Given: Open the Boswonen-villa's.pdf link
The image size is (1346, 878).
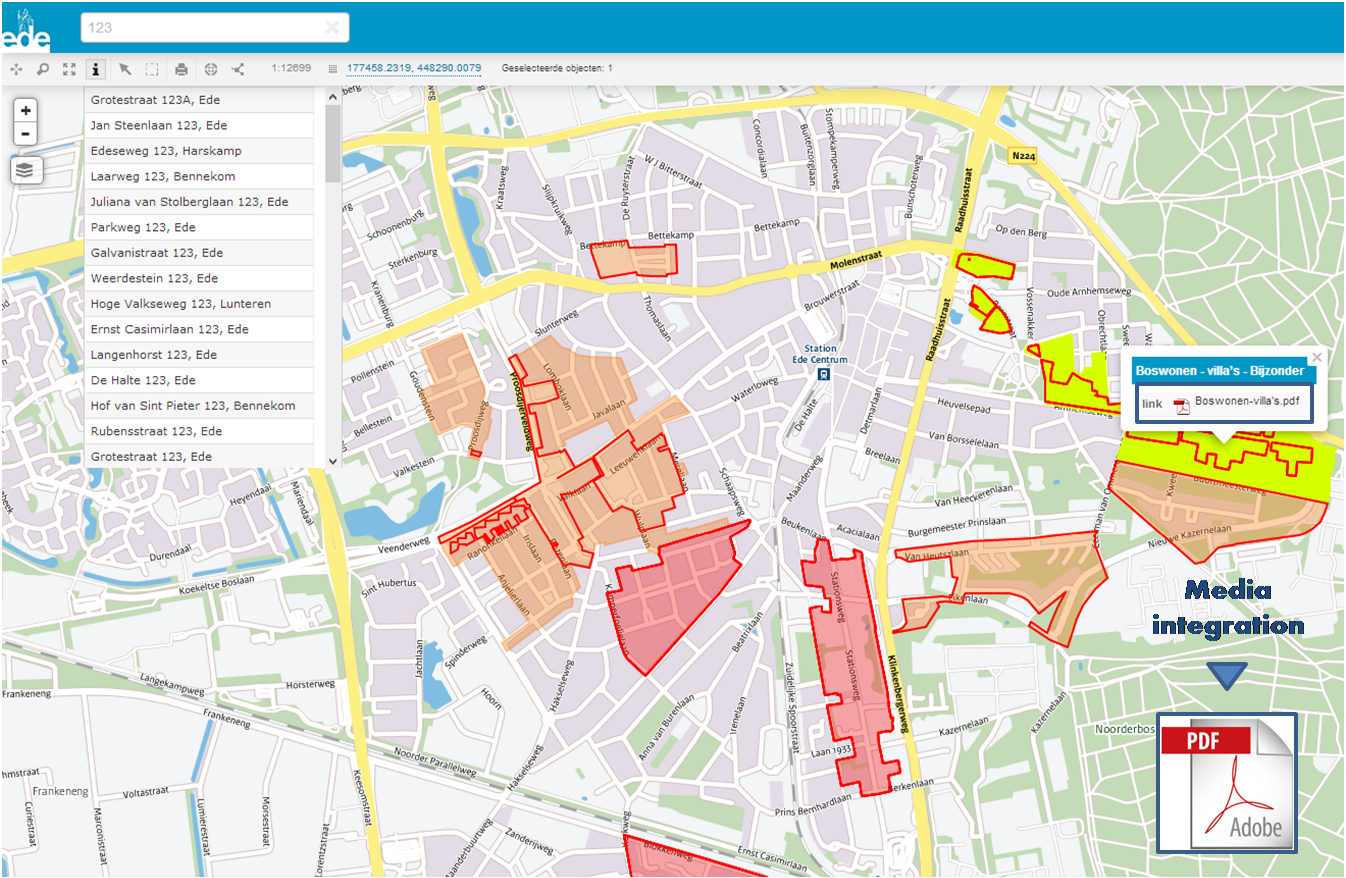Looking at the screenshot, I should [x=1246, y=403].
